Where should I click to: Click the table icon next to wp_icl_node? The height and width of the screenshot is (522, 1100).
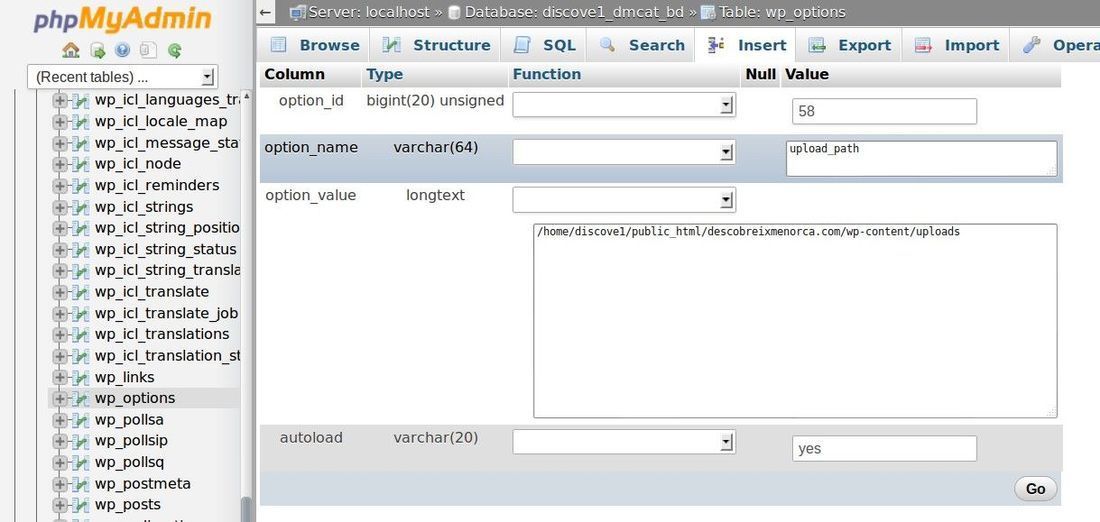click(x=81, y=164)
